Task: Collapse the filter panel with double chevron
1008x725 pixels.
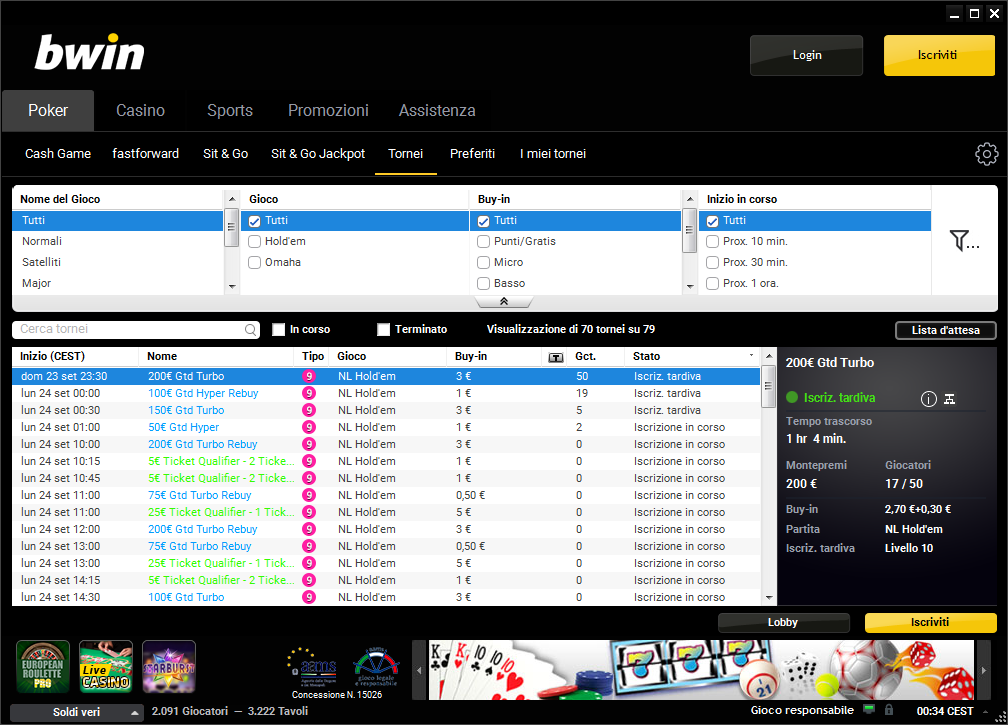Action: tap(504, 301)
